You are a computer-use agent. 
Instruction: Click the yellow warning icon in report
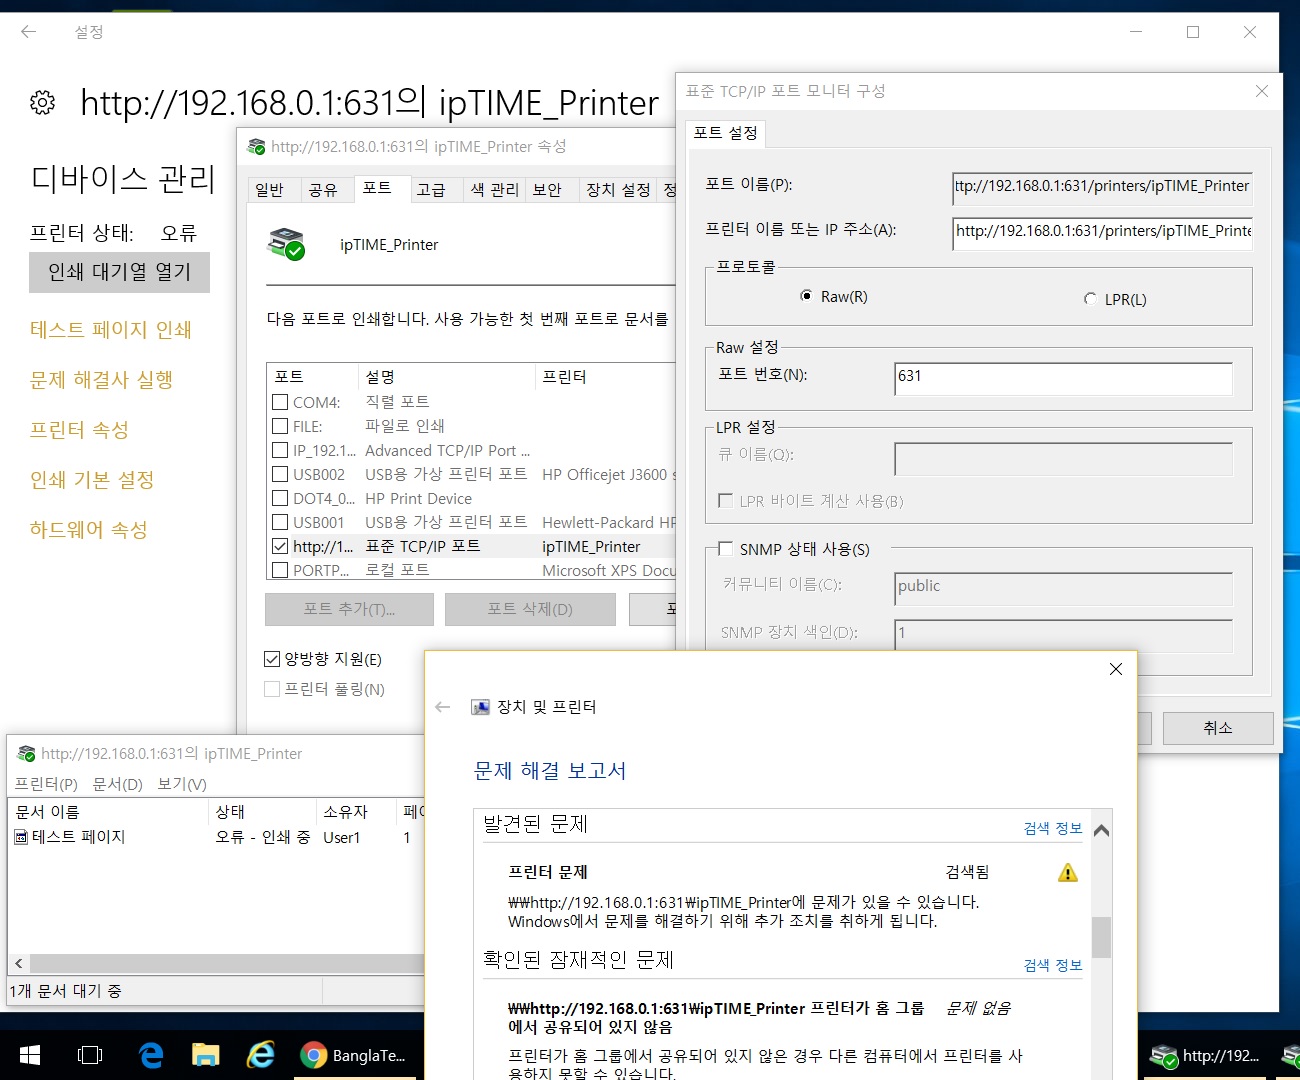click(1068, 873)
